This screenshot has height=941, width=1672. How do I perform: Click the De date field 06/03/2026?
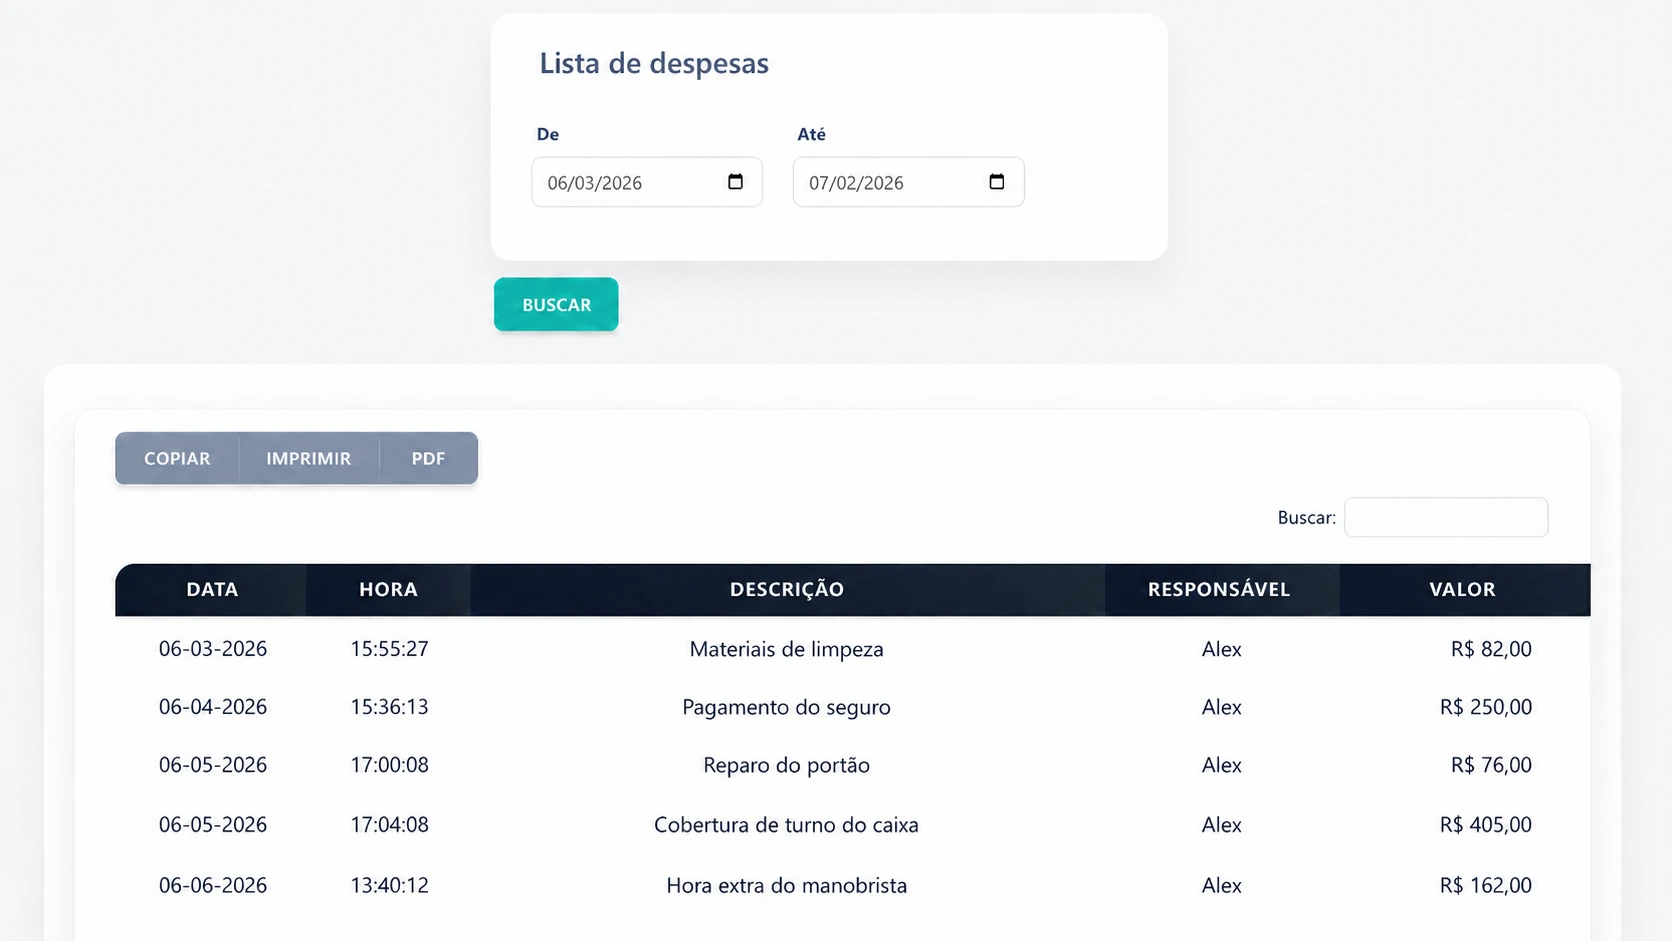[646, 182]
